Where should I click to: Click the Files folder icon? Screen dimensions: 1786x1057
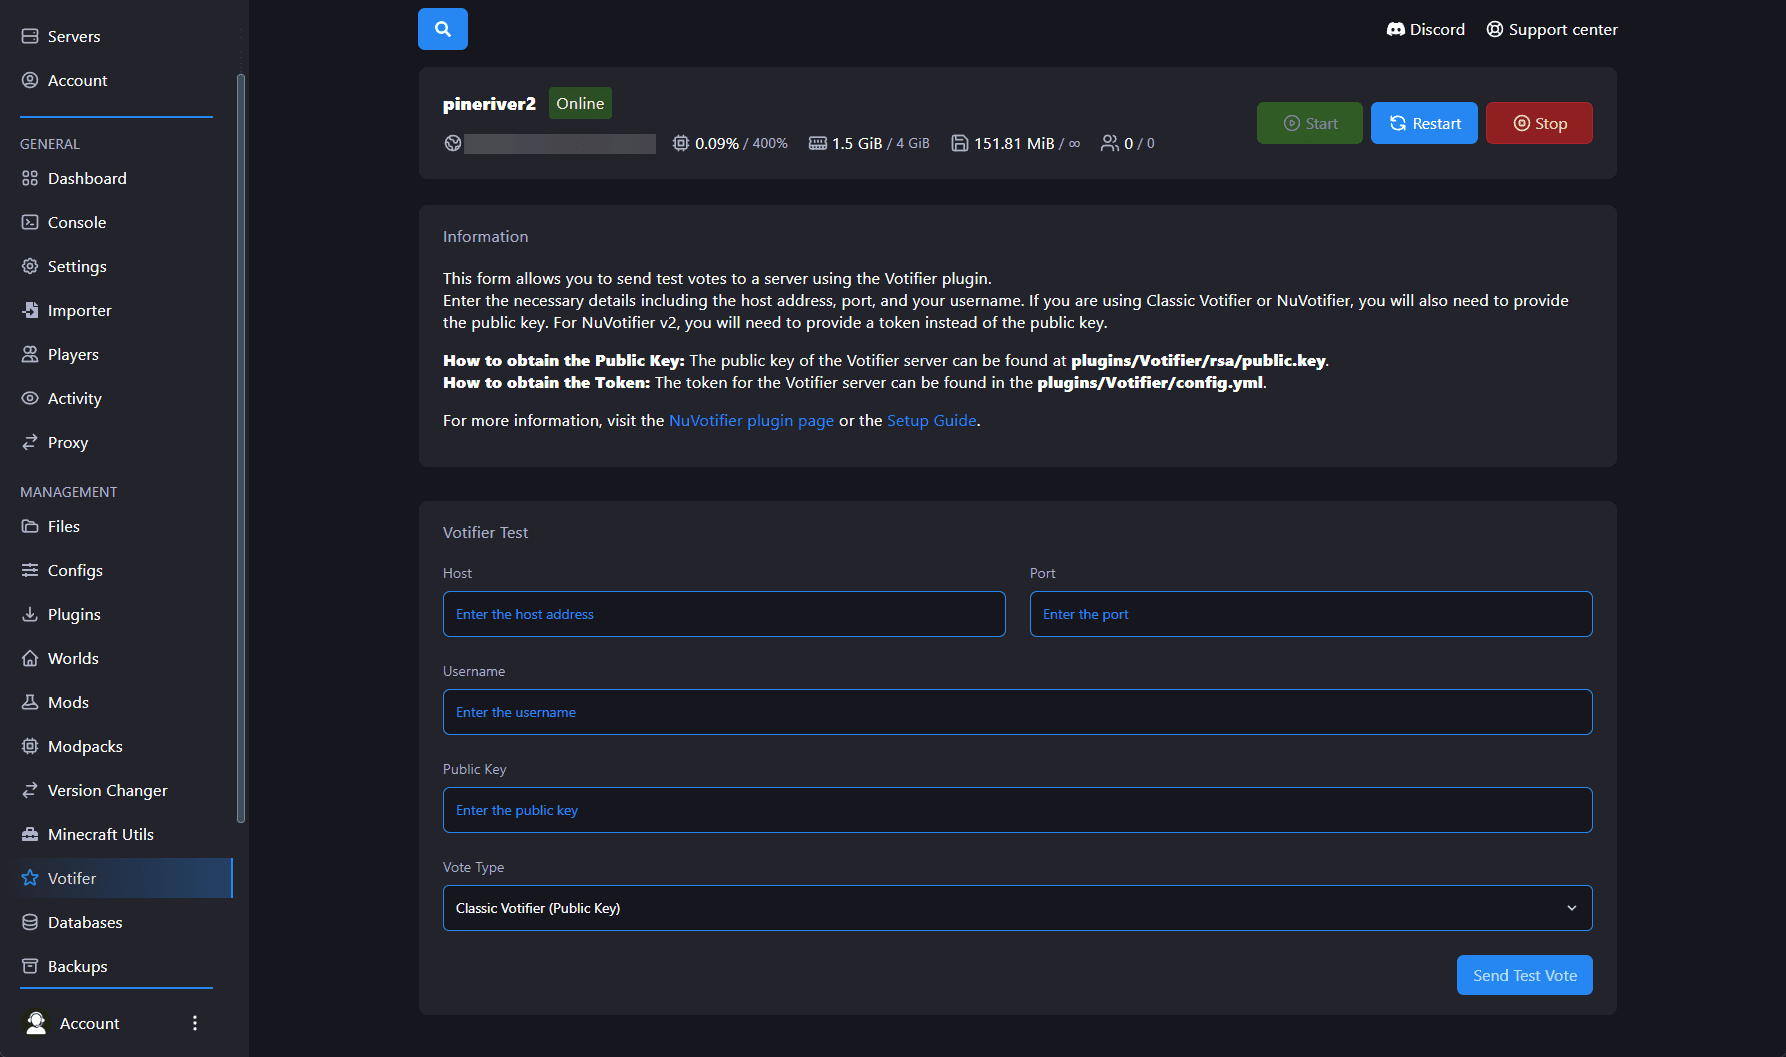point(30,526)
